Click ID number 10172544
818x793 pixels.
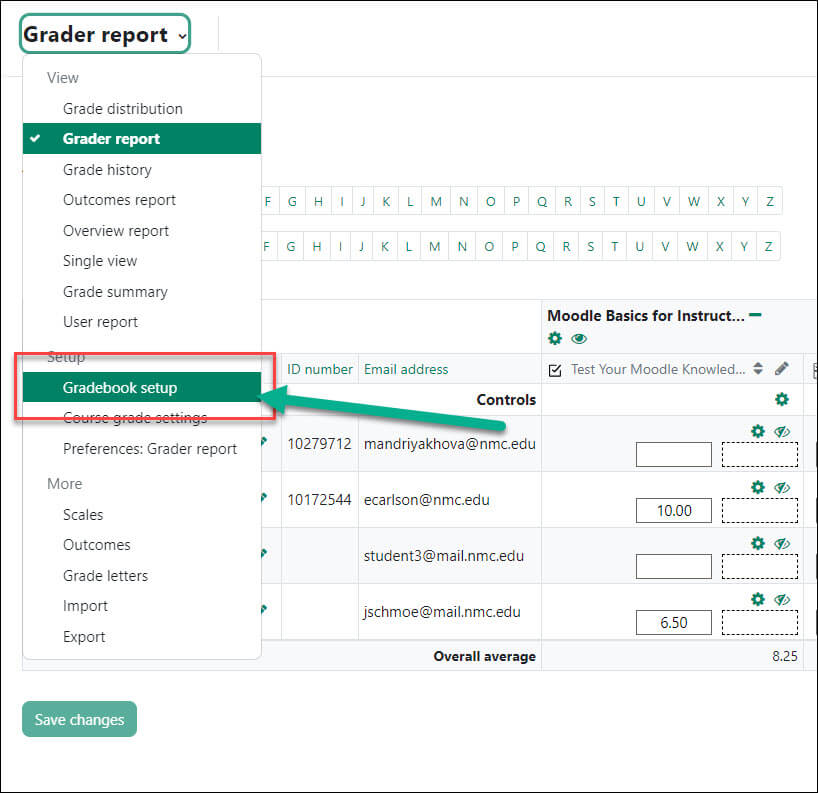(x=319, y=500)
